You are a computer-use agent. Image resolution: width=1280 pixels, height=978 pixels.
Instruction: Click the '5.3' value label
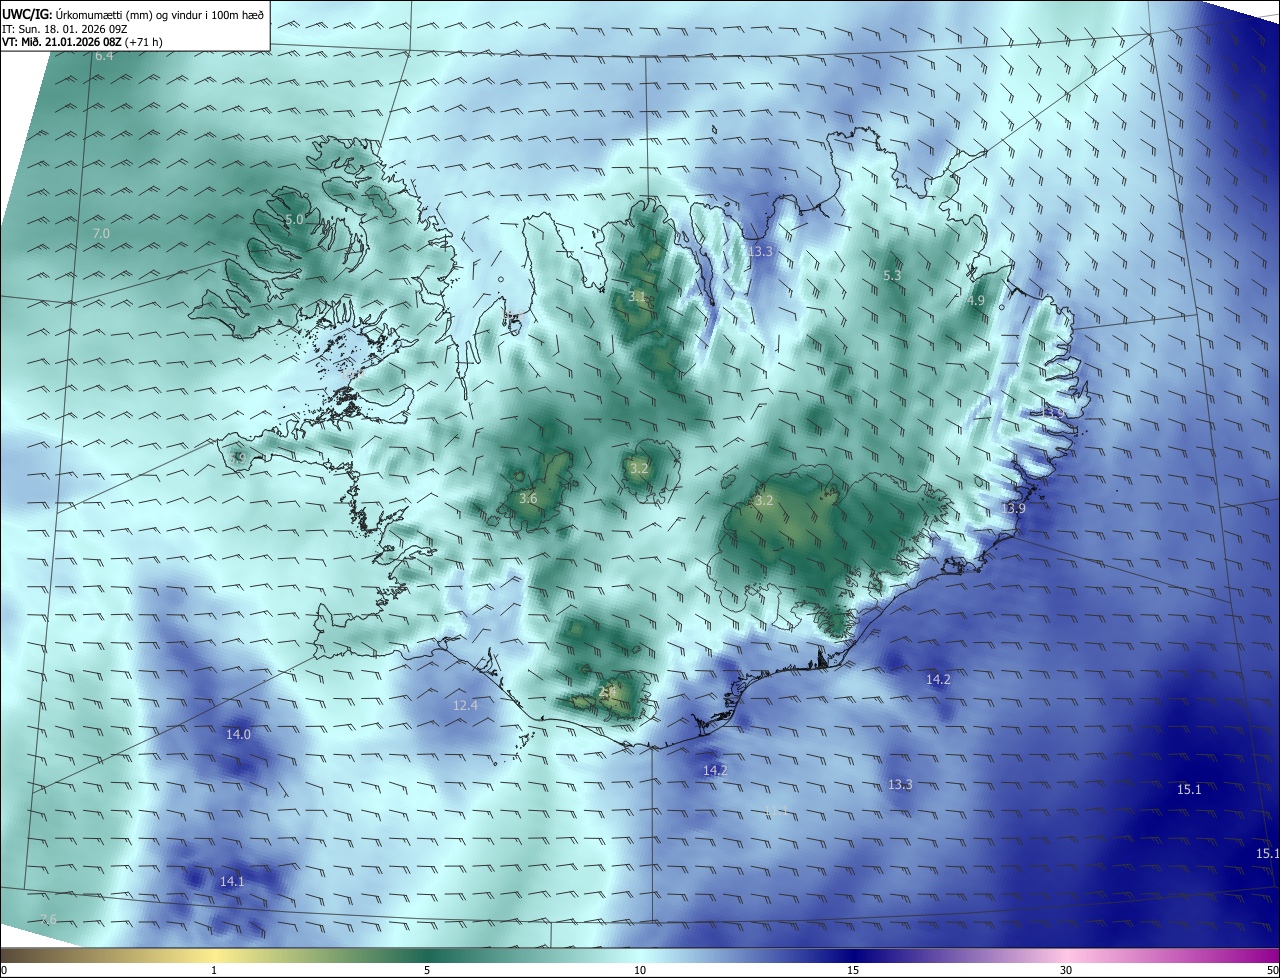click(893, 275)
